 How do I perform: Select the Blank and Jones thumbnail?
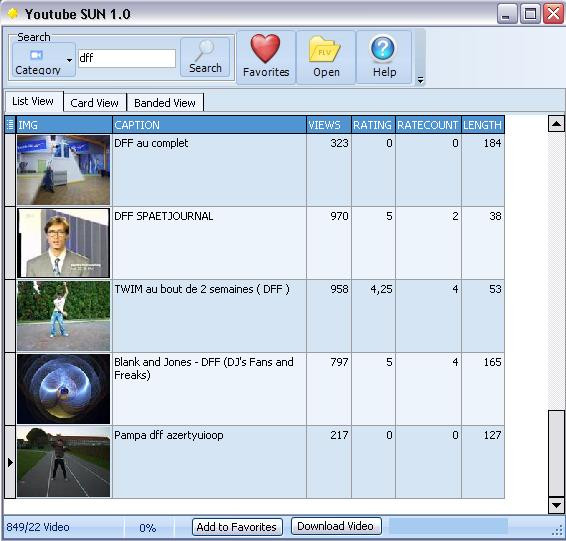[x=64, y=389]
